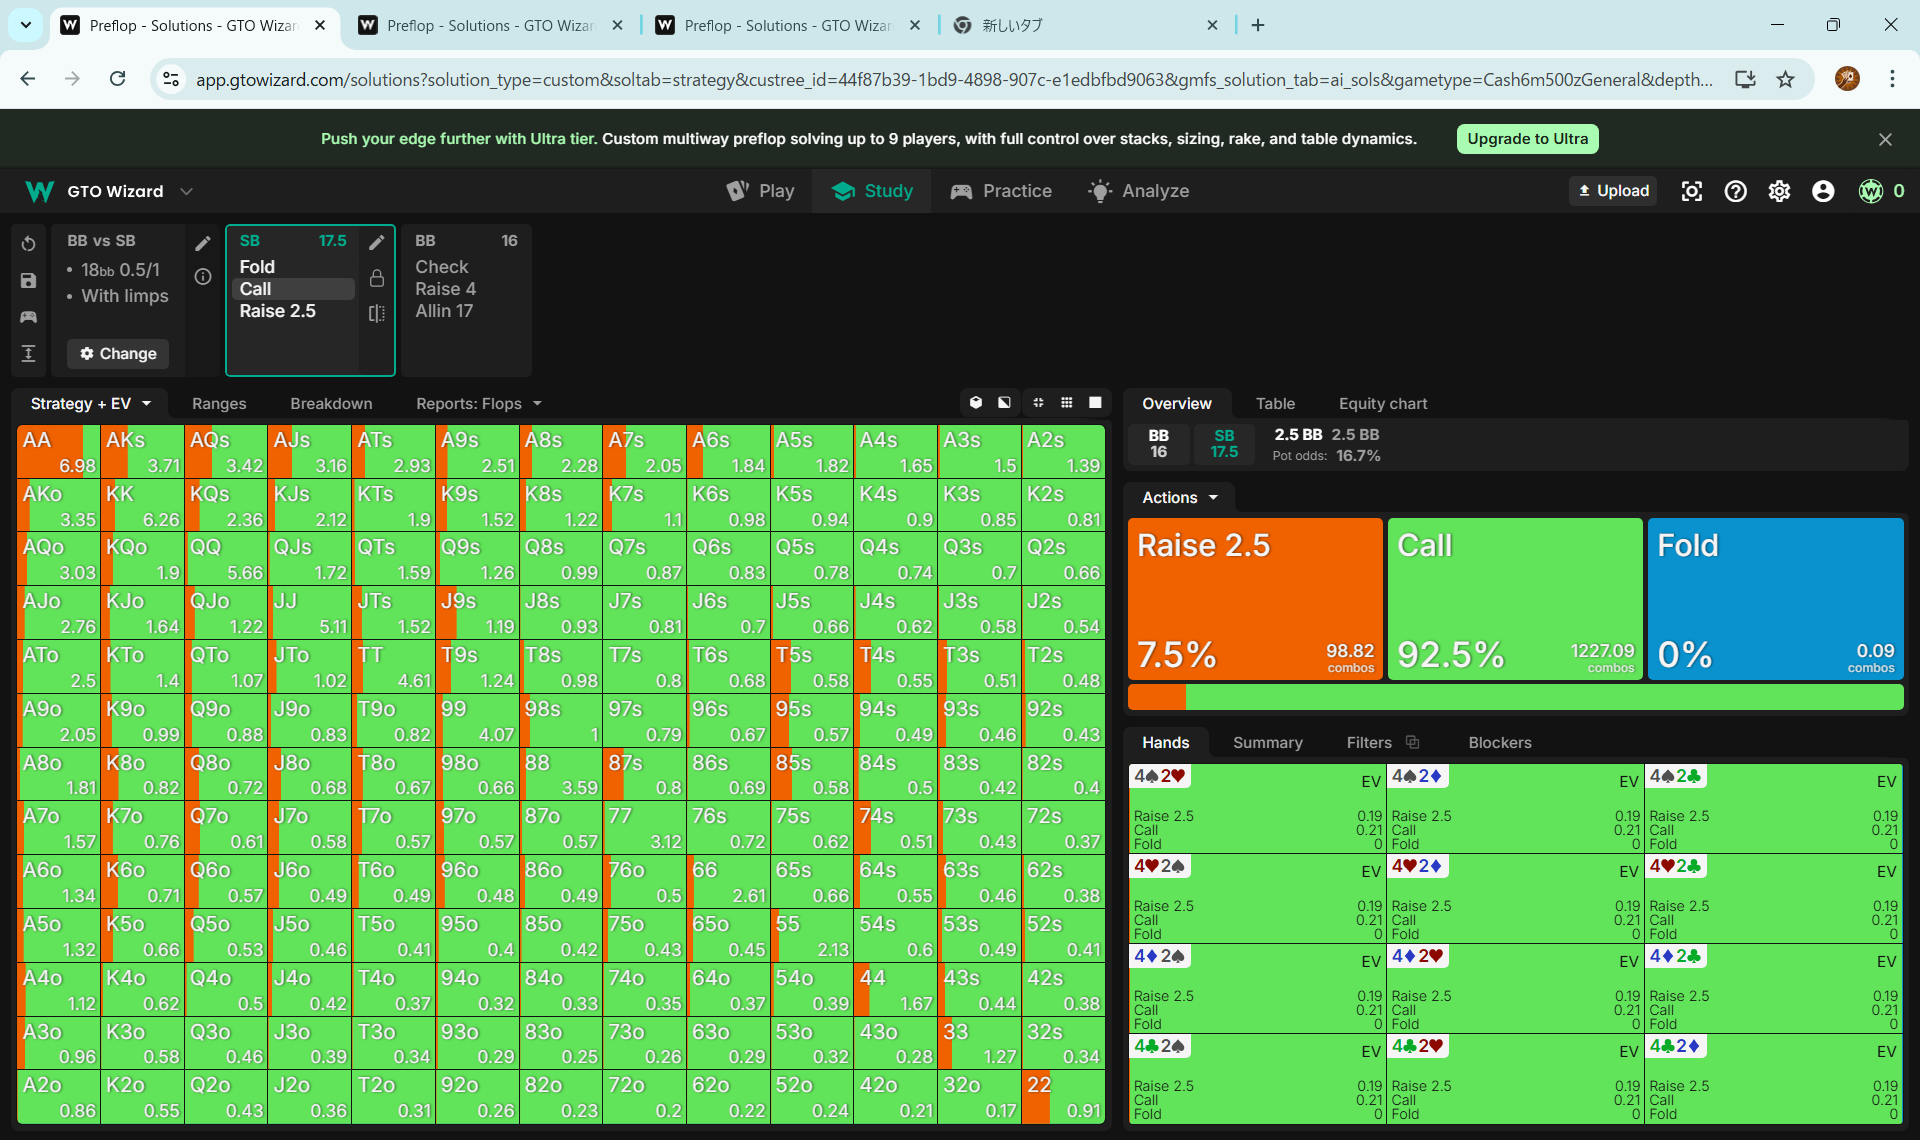Screen dimensions: 1920x1140
Task: Open the help question-mark icon
Action: tap(1736, 191)
